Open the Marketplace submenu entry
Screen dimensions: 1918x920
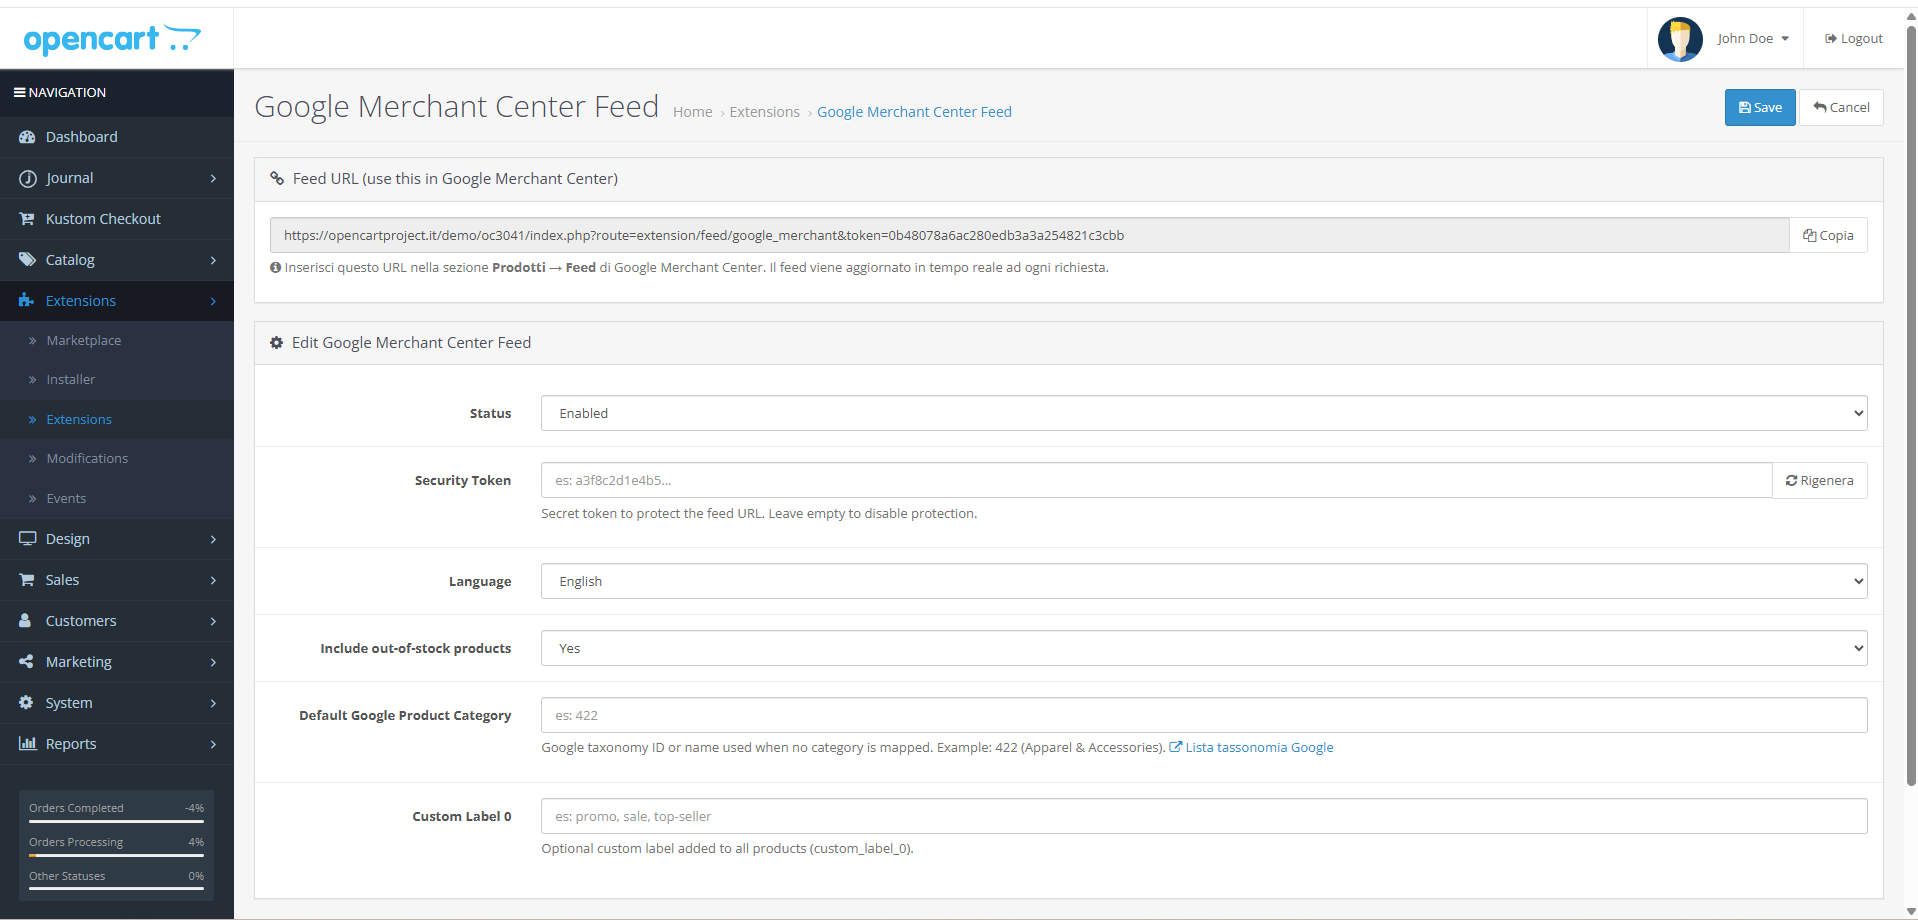(x=83, y=340)
